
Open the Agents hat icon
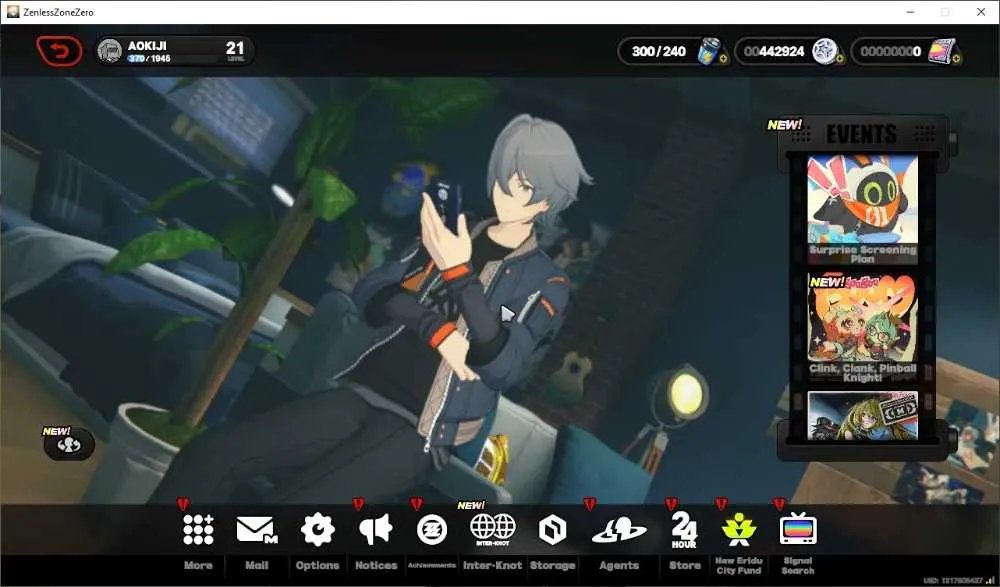pyautogui.click(x=619, y=530)
